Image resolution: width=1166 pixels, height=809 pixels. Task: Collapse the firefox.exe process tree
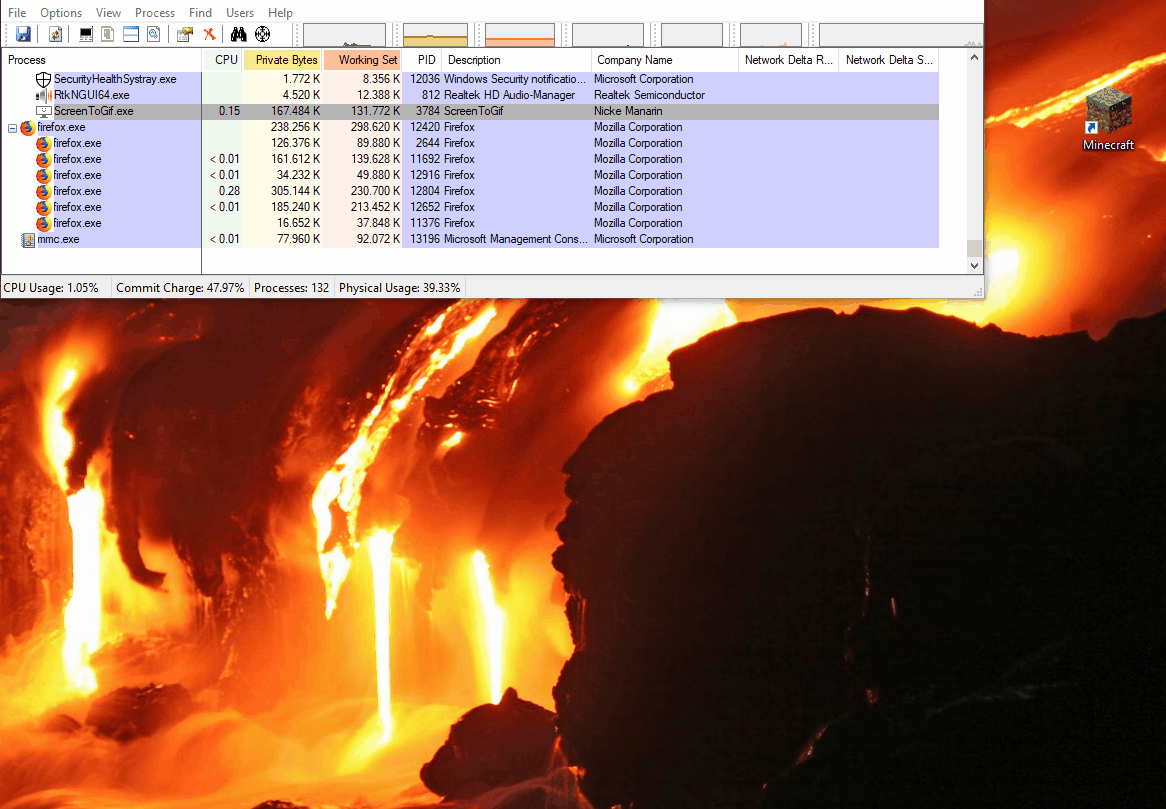coord(13,128)
